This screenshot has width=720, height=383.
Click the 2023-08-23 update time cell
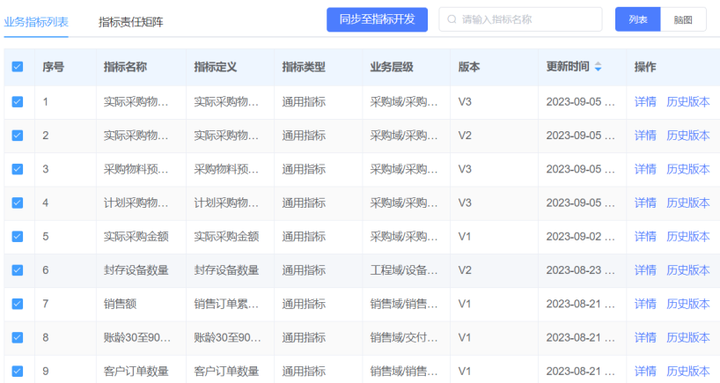(x=580, y=270)
